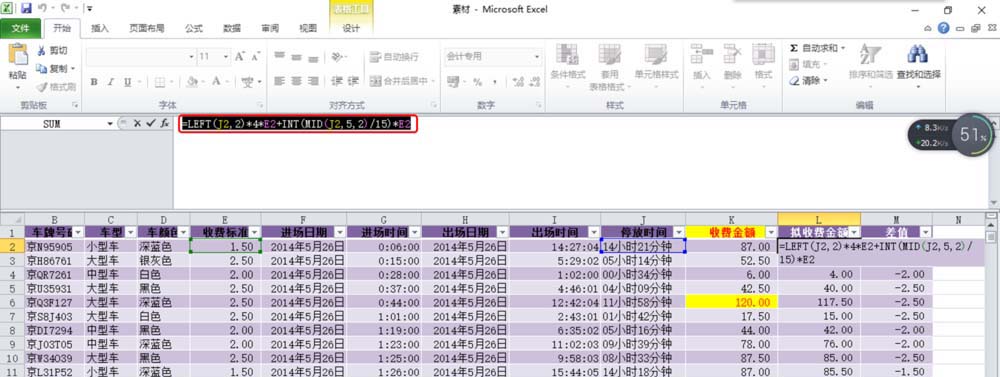
Task: Switch to 公式 (Formulas) tab
Action: (194, 28)
